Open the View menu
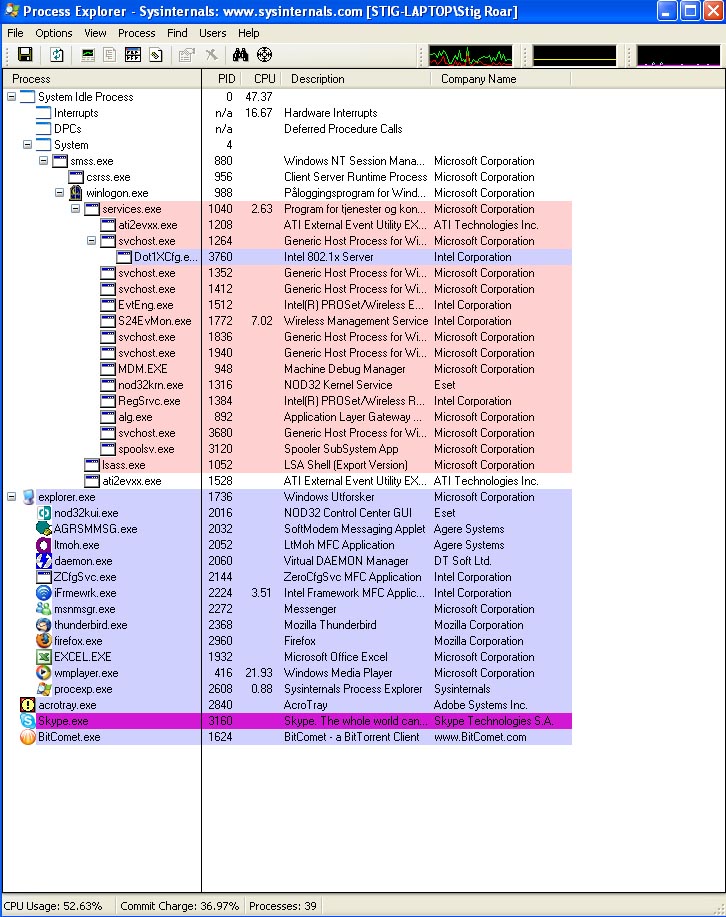 95,33
